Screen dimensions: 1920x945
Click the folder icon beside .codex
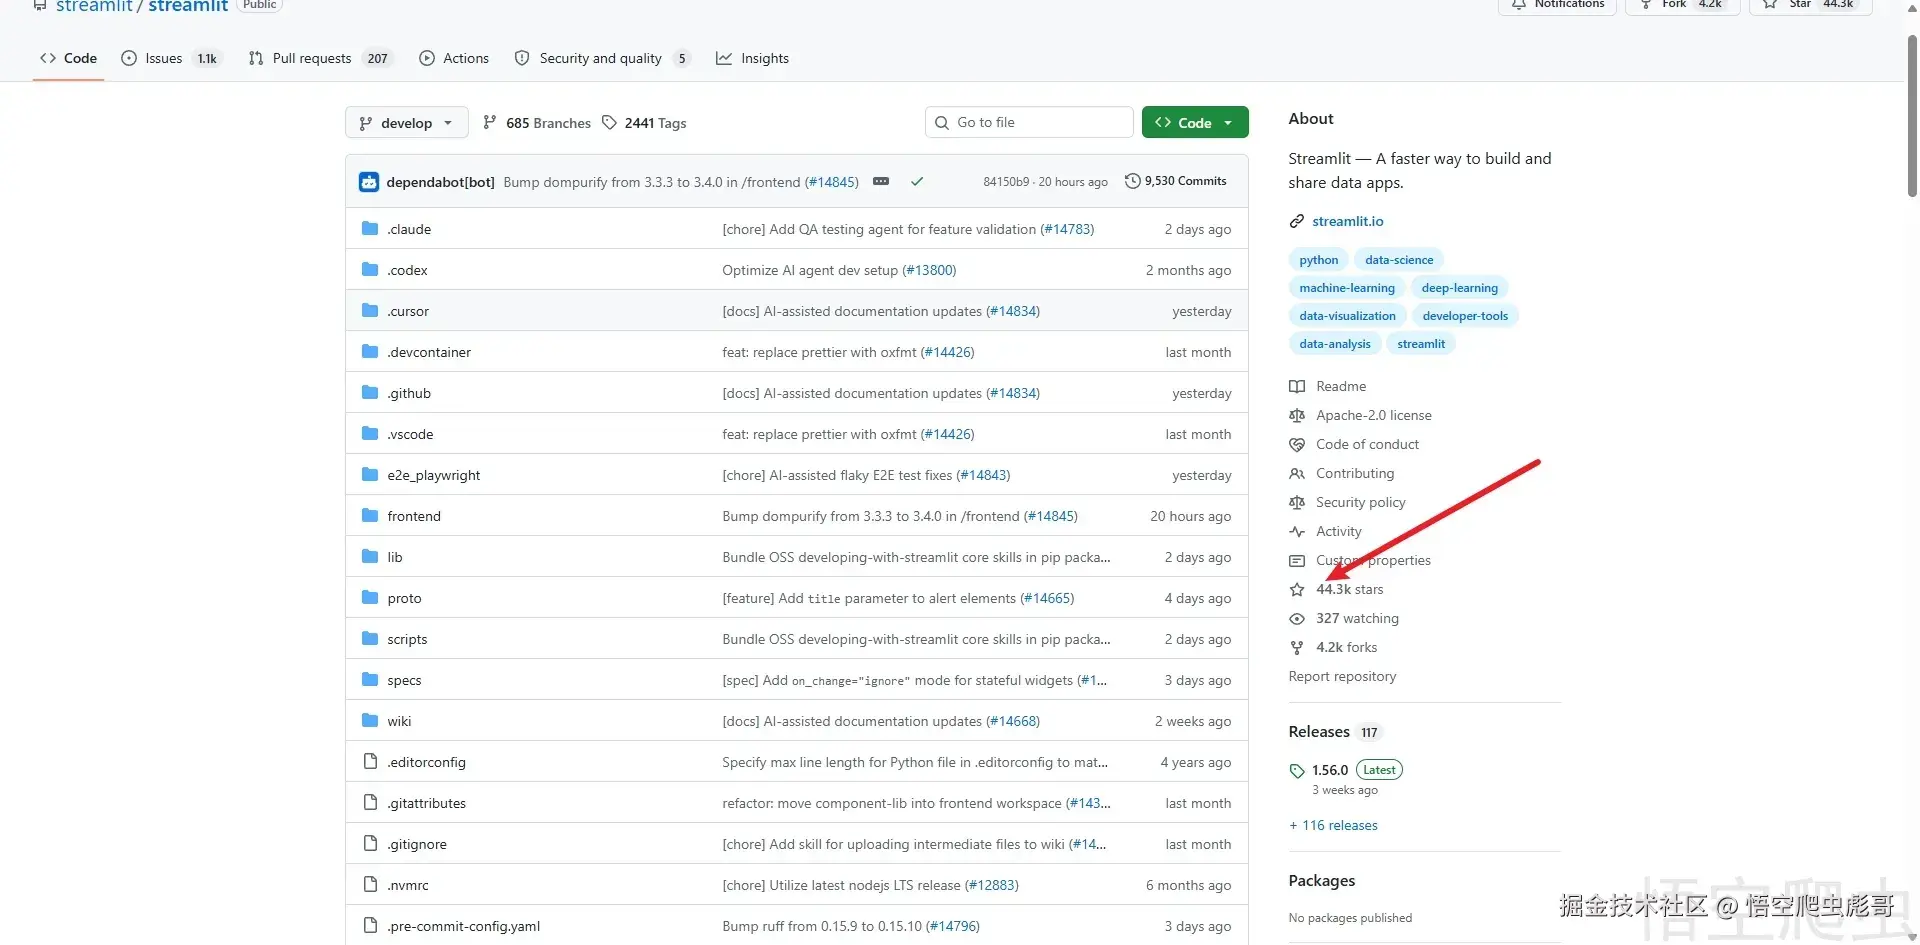[370, 270]
